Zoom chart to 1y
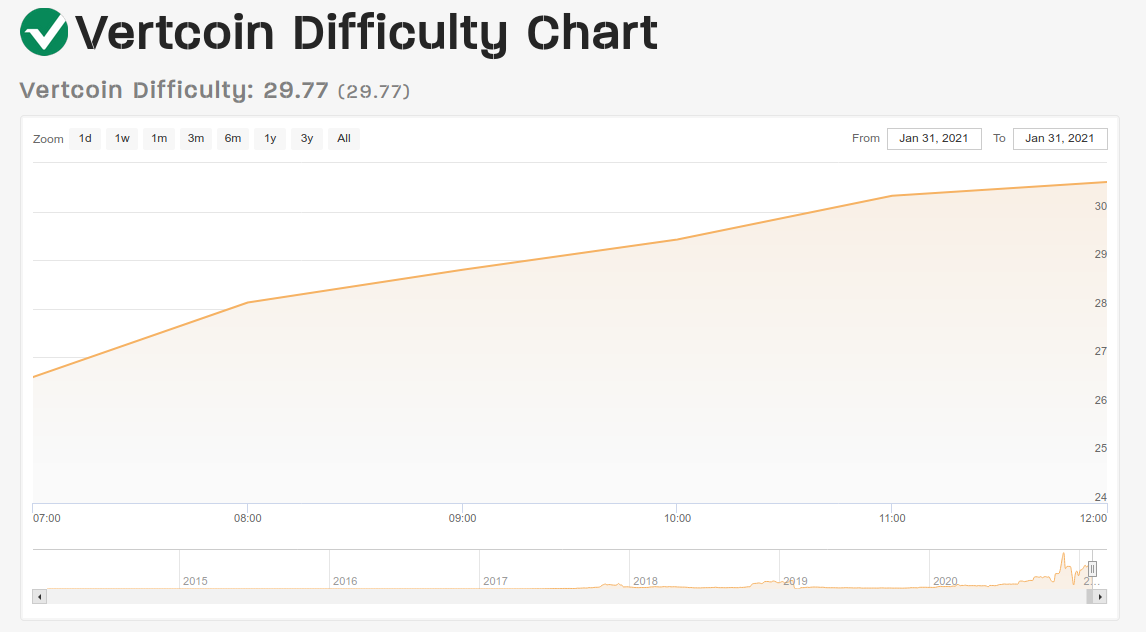The width and height of the screenshot is (1146, 632). tap(270, 138)
